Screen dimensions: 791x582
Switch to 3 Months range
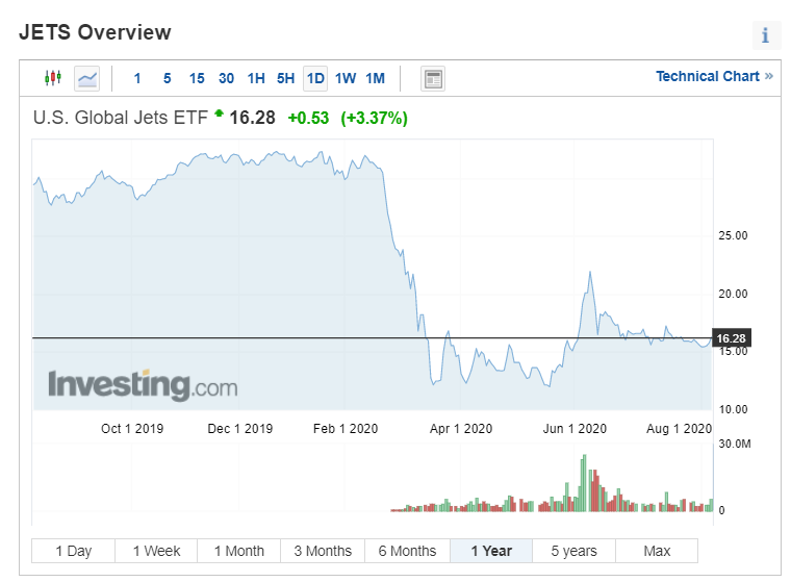323,551
